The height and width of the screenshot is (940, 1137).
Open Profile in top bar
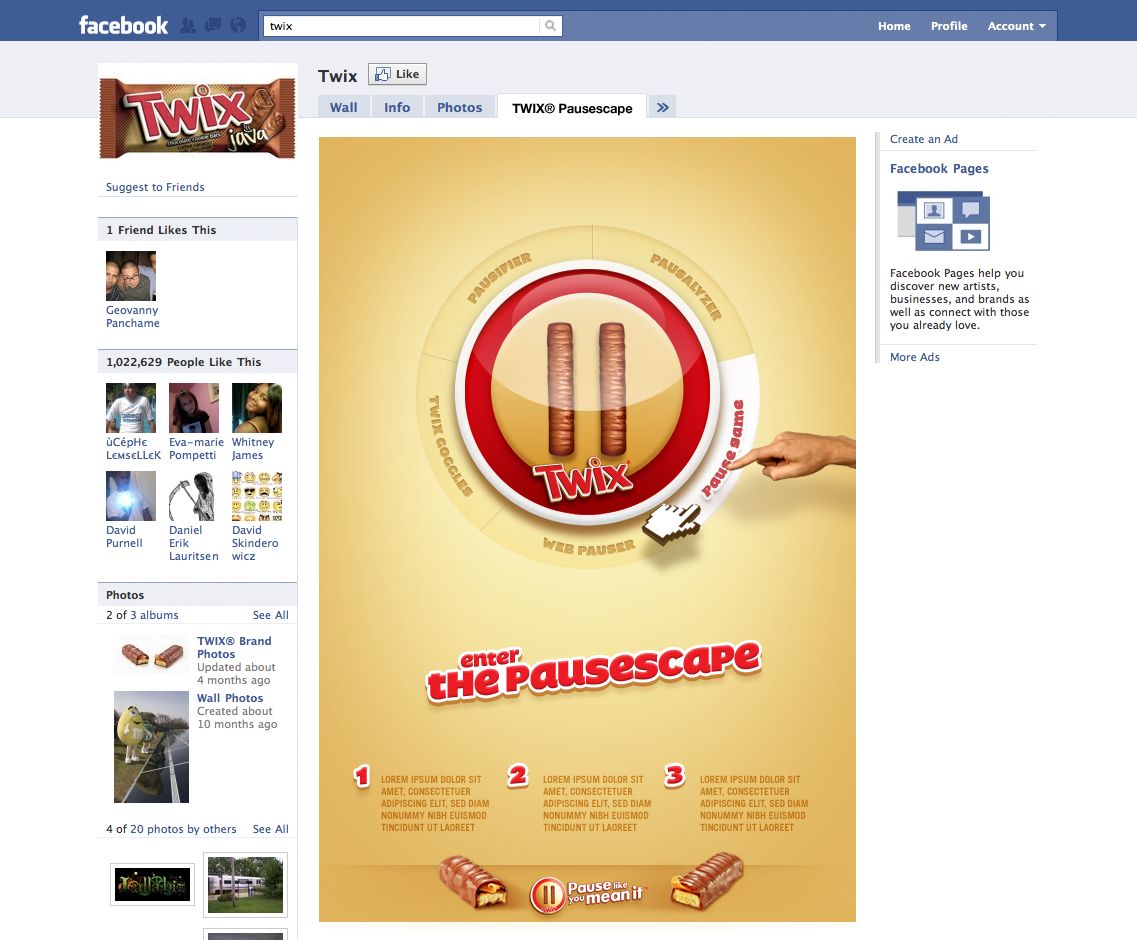pos(949,26)
